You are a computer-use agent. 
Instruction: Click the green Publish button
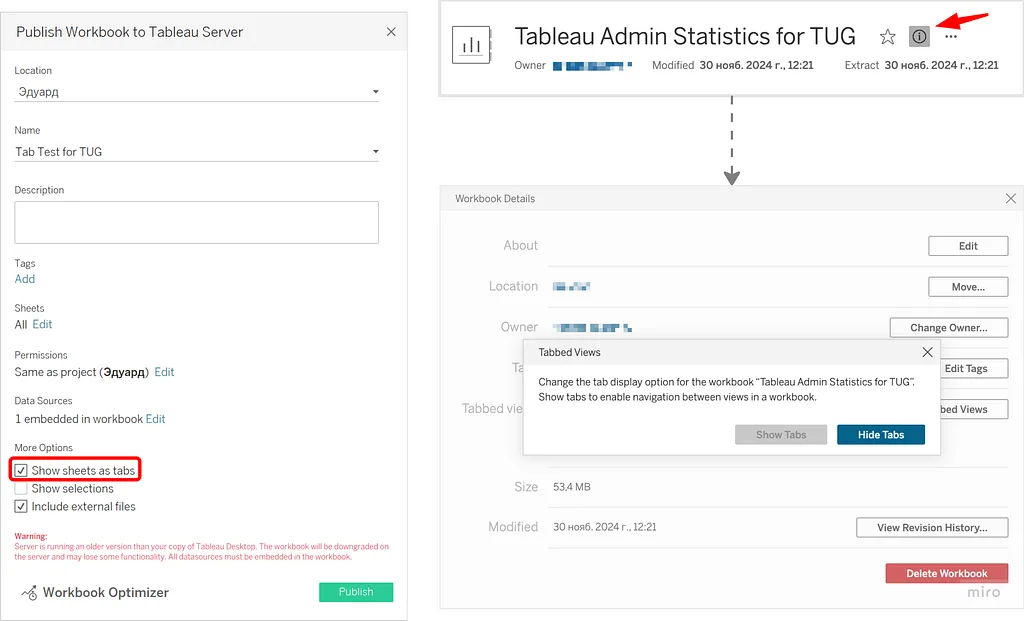356,592
